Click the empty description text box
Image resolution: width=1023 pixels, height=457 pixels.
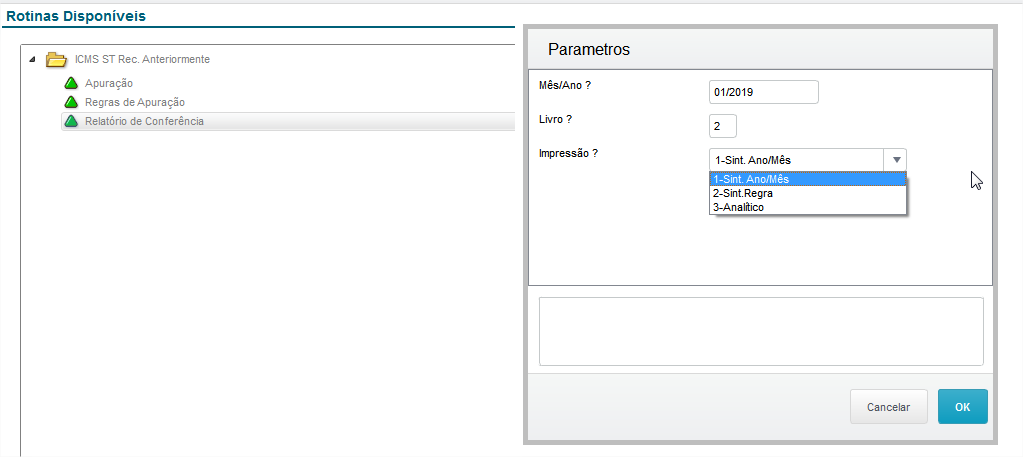(761, 331)
